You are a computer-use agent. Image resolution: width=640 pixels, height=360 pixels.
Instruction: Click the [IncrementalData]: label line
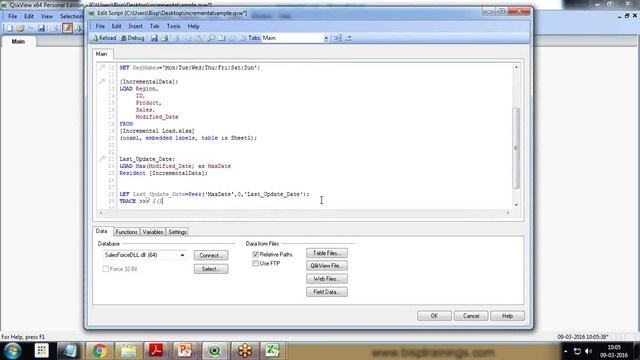tap(149, 82)
